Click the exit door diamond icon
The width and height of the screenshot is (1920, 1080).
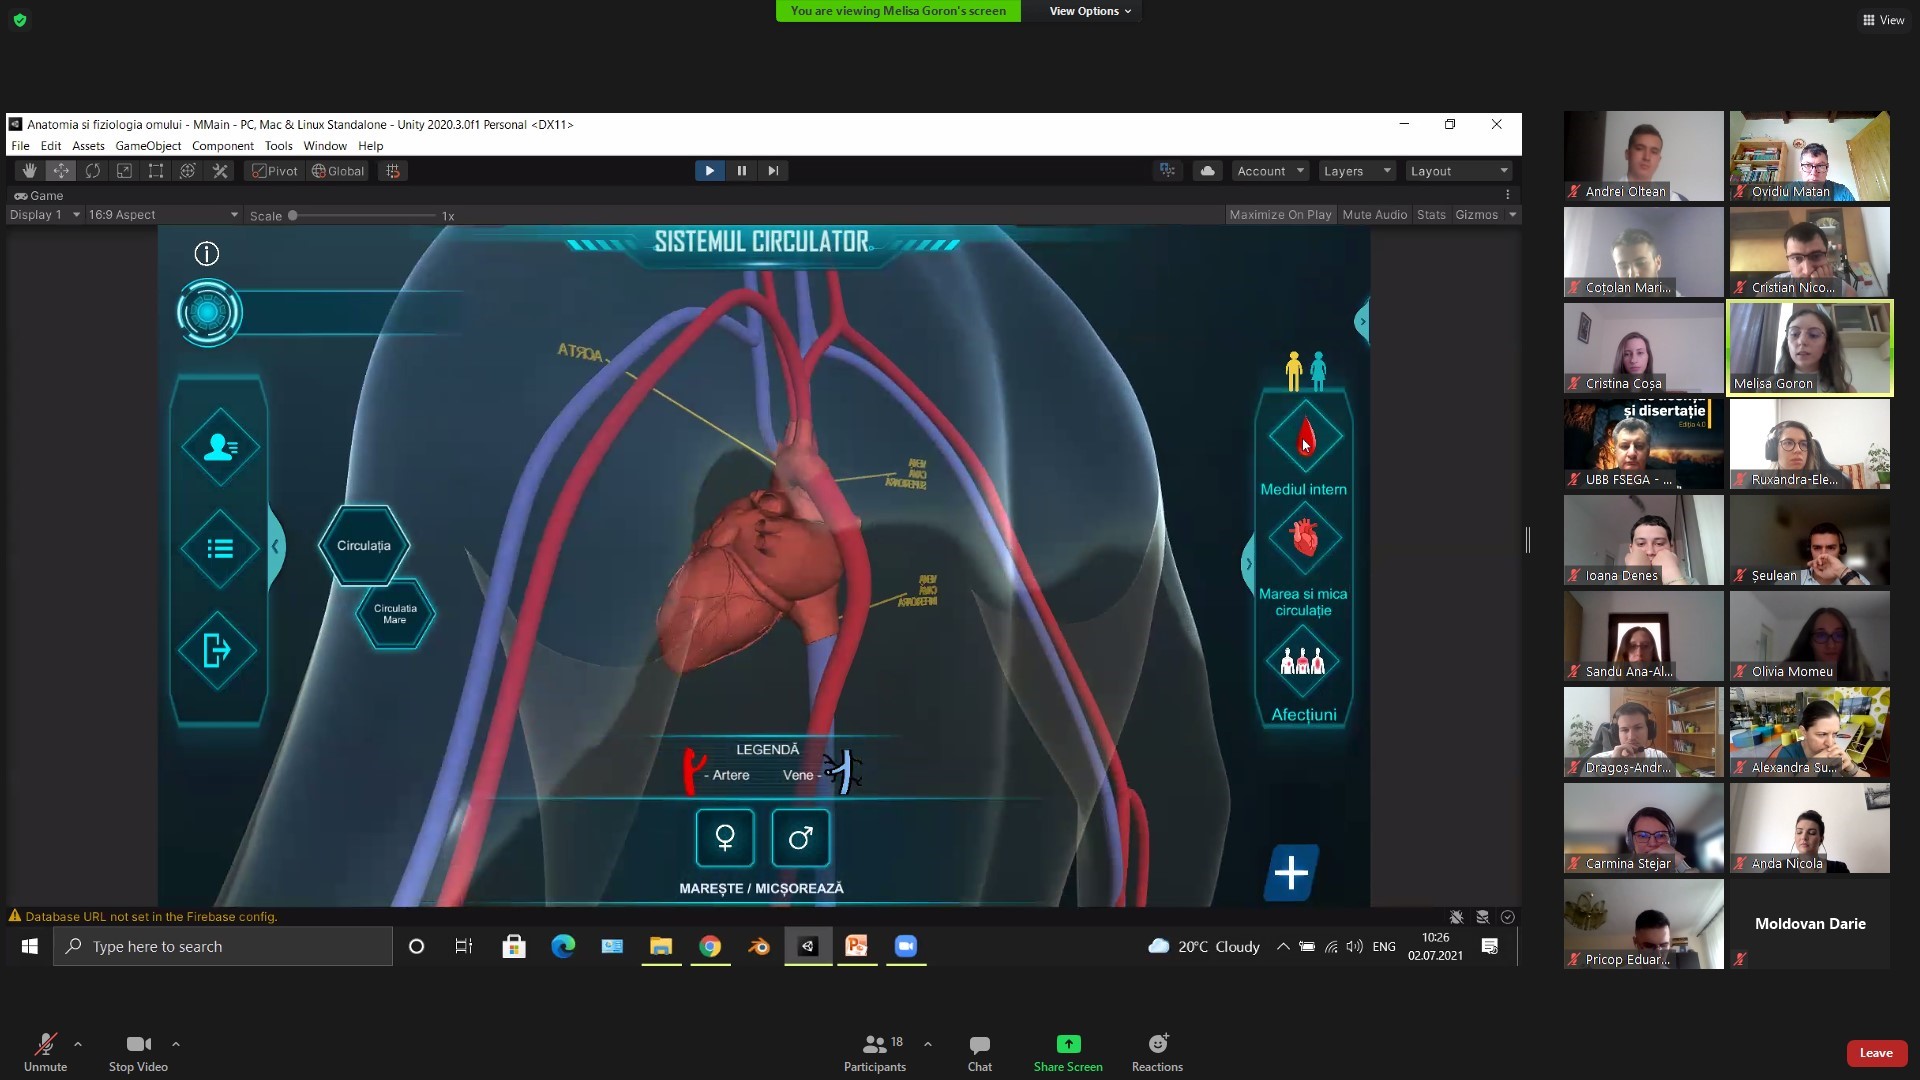[218, 651]
